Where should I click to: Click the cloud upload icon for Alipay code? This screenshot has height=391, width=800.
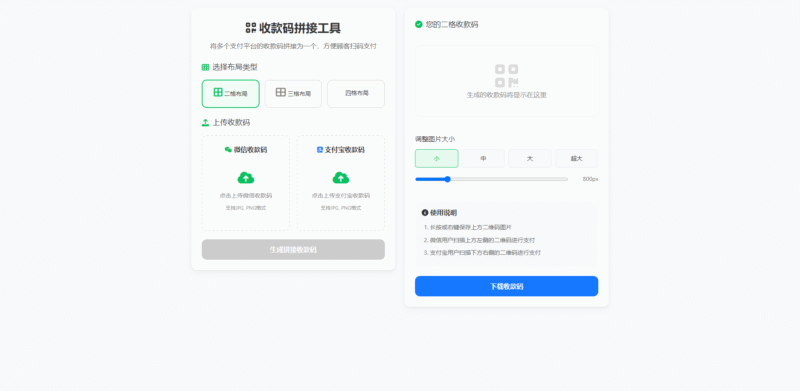point(341,178)
